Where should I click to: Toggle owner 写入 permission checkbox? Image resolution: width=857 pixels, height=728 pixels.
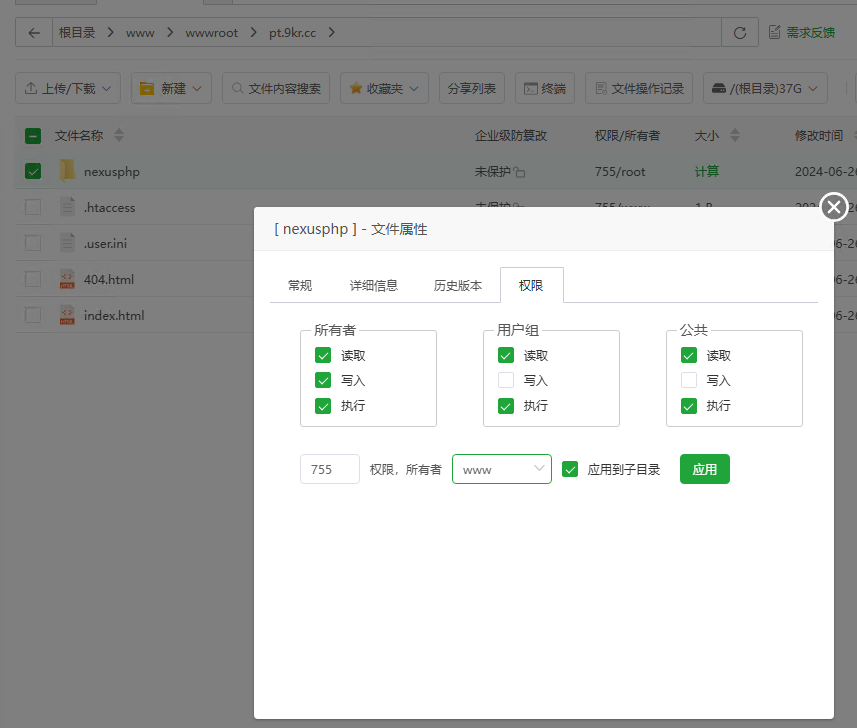pos(323,380)
